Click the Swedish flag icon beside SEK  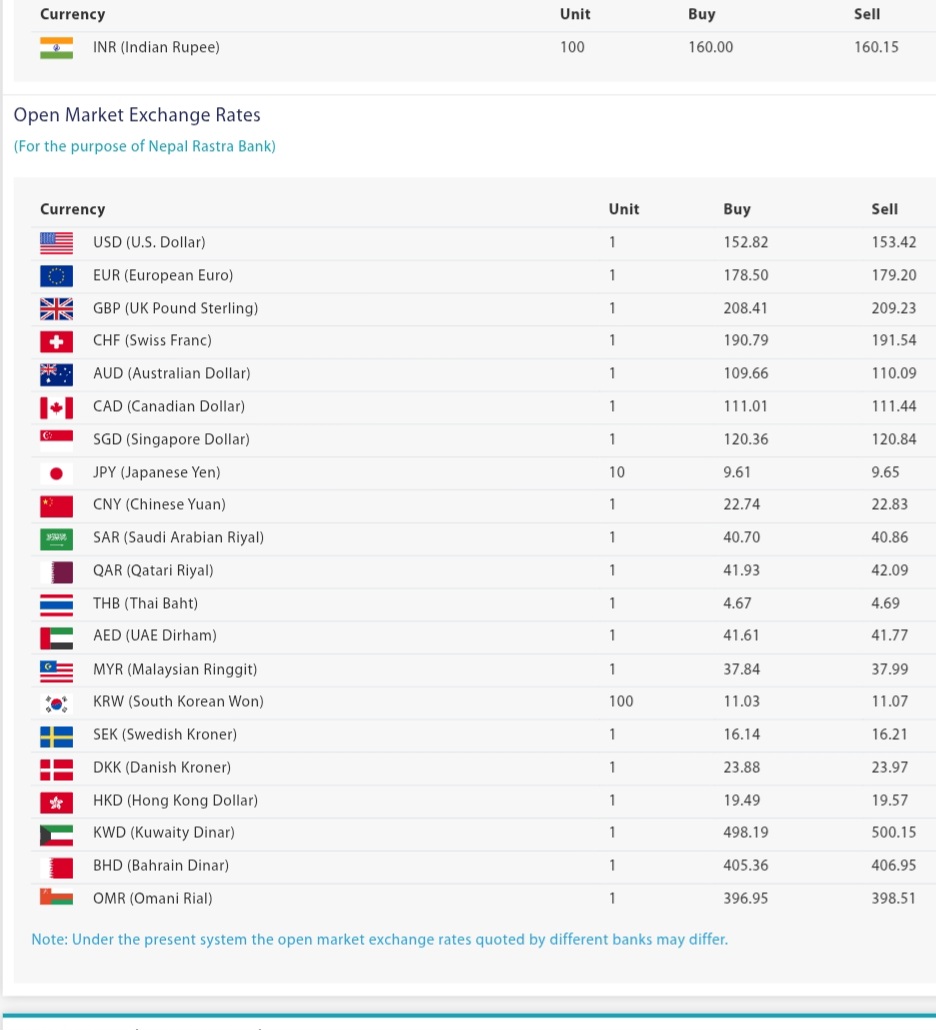[x=56, y=736]
